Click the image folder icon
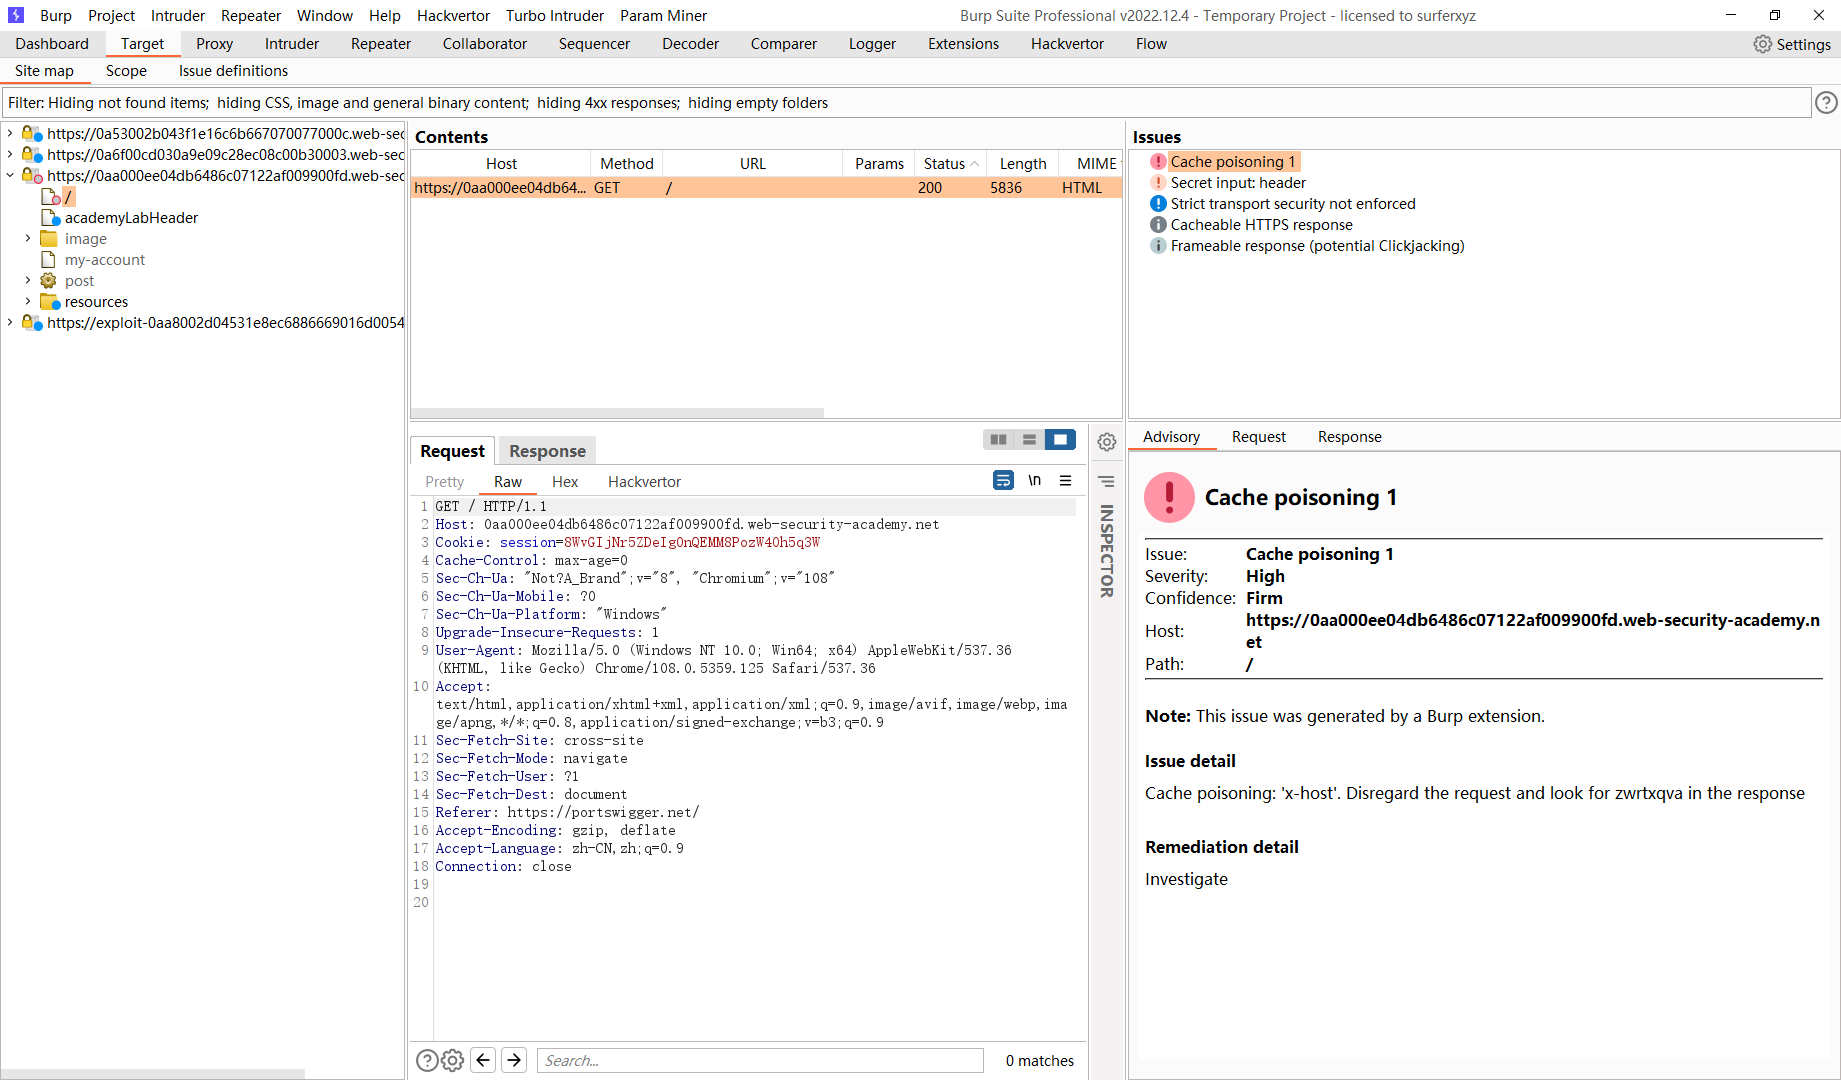Screen dimensions: 1841x1080 pos(48,238)
